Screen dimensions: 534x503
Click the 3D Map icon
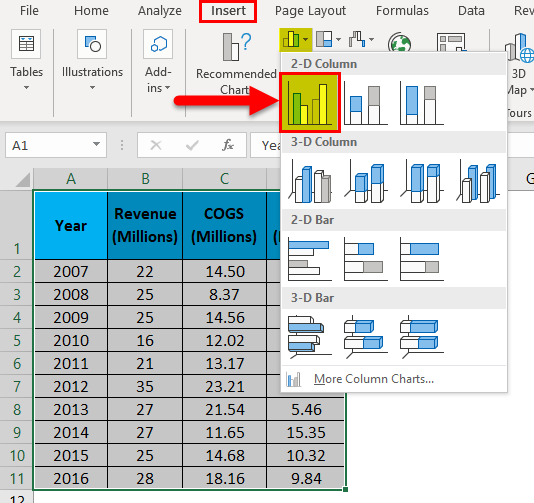[519, 48]
